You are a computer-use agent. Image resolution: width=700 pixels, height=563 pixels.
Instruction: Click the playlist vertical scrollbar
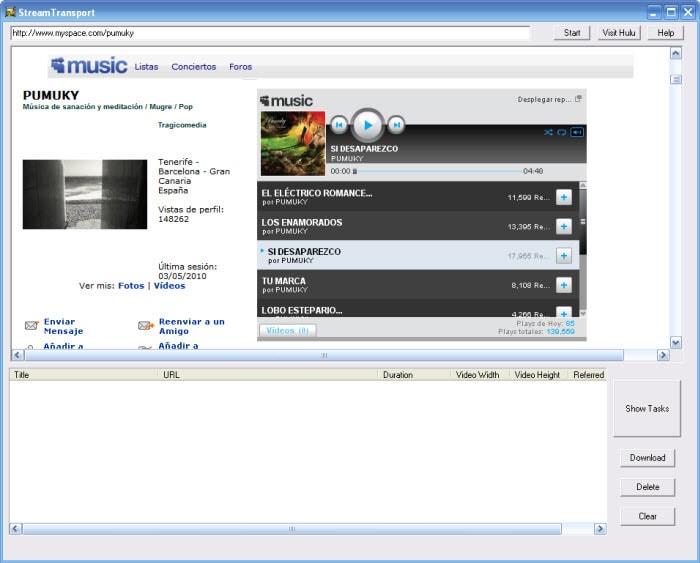[583, 249]
